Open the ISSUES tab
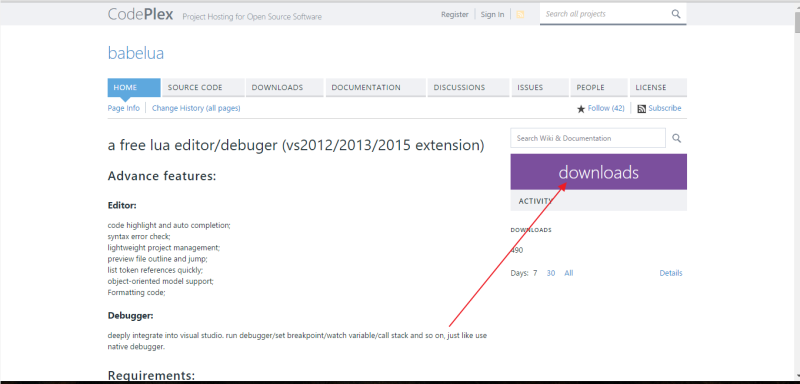Viewport: 800px width, 384px height. click(x=540, y=88)
